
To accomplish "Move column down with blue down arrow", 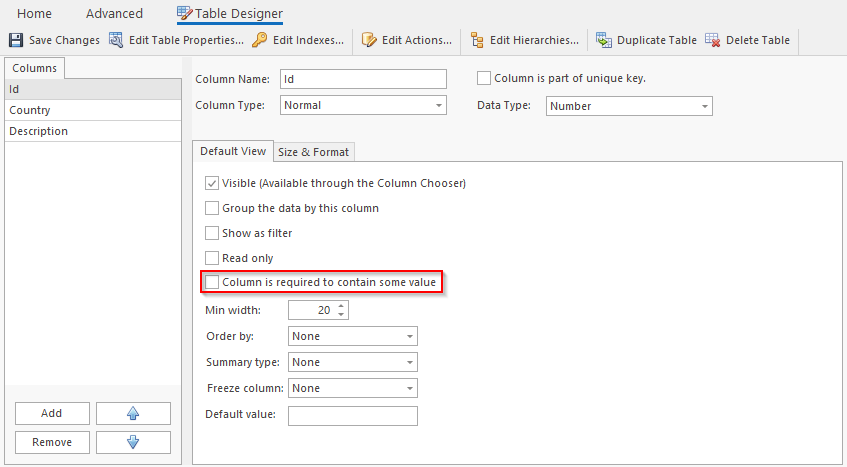I will coord(133,442).
